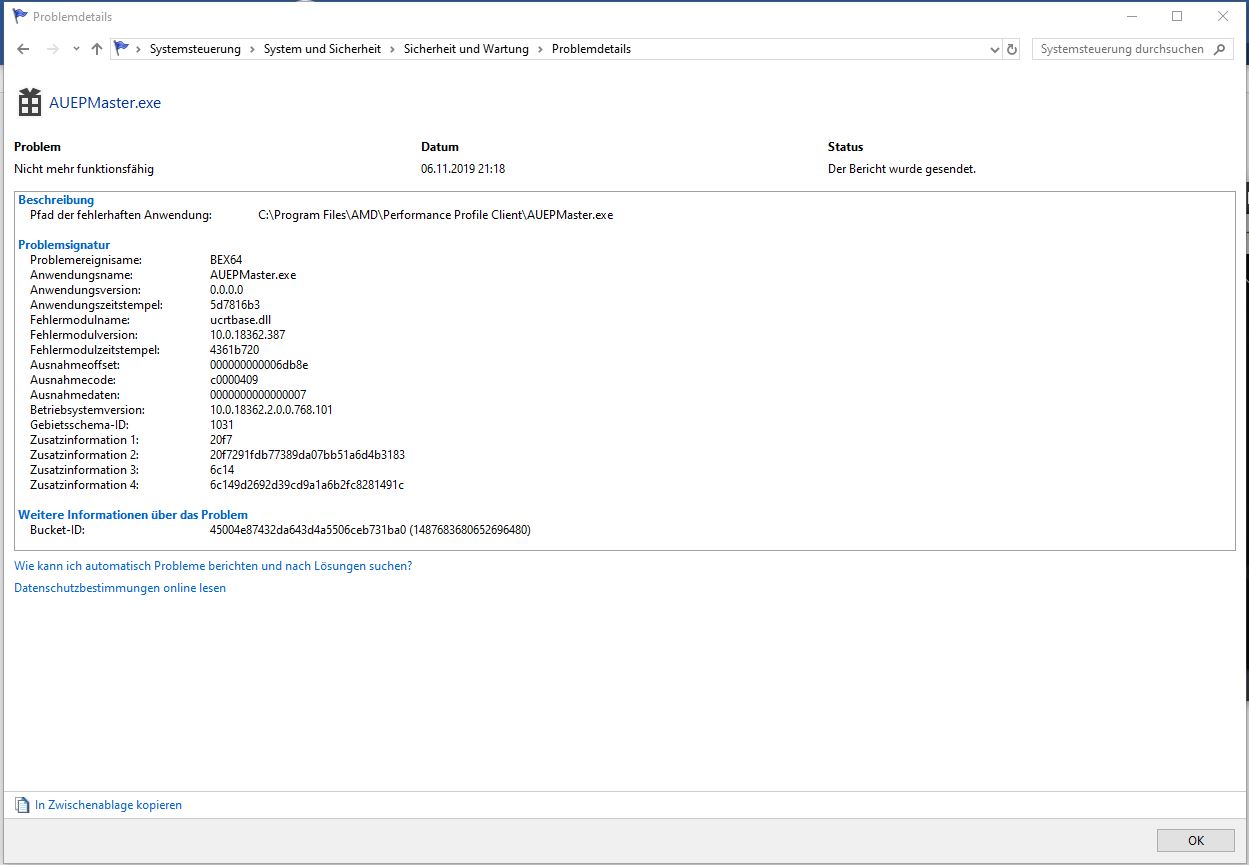Select Gebietsschema-ID value 1031

(x=222, y=425)
